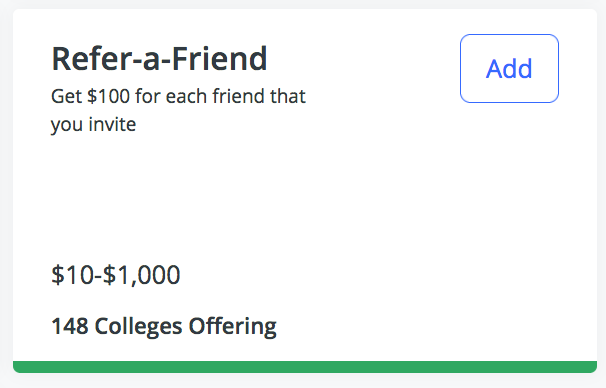Click the word "Offering" in the colleges count
The height and width of the screenshot is (388, 606).
233,327
